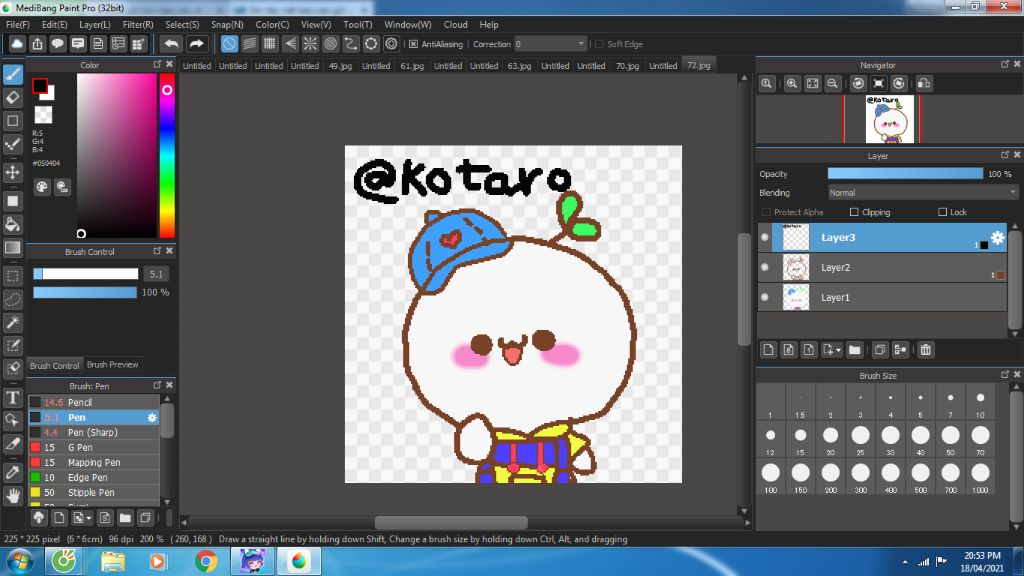The width and height of the screenshot is (1024, 576).
Task: Click the canvas horizontal scrollbar
Action: [451, 522]
